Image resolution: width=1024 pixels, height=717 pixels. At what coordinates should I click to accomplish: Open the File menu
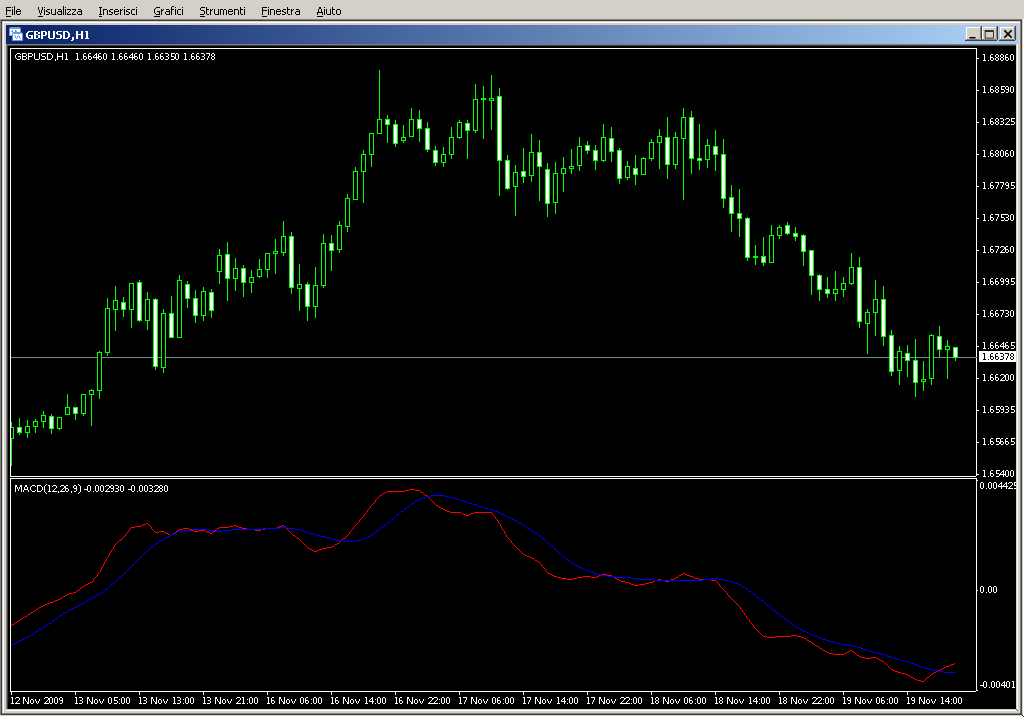tap(14, 11)
